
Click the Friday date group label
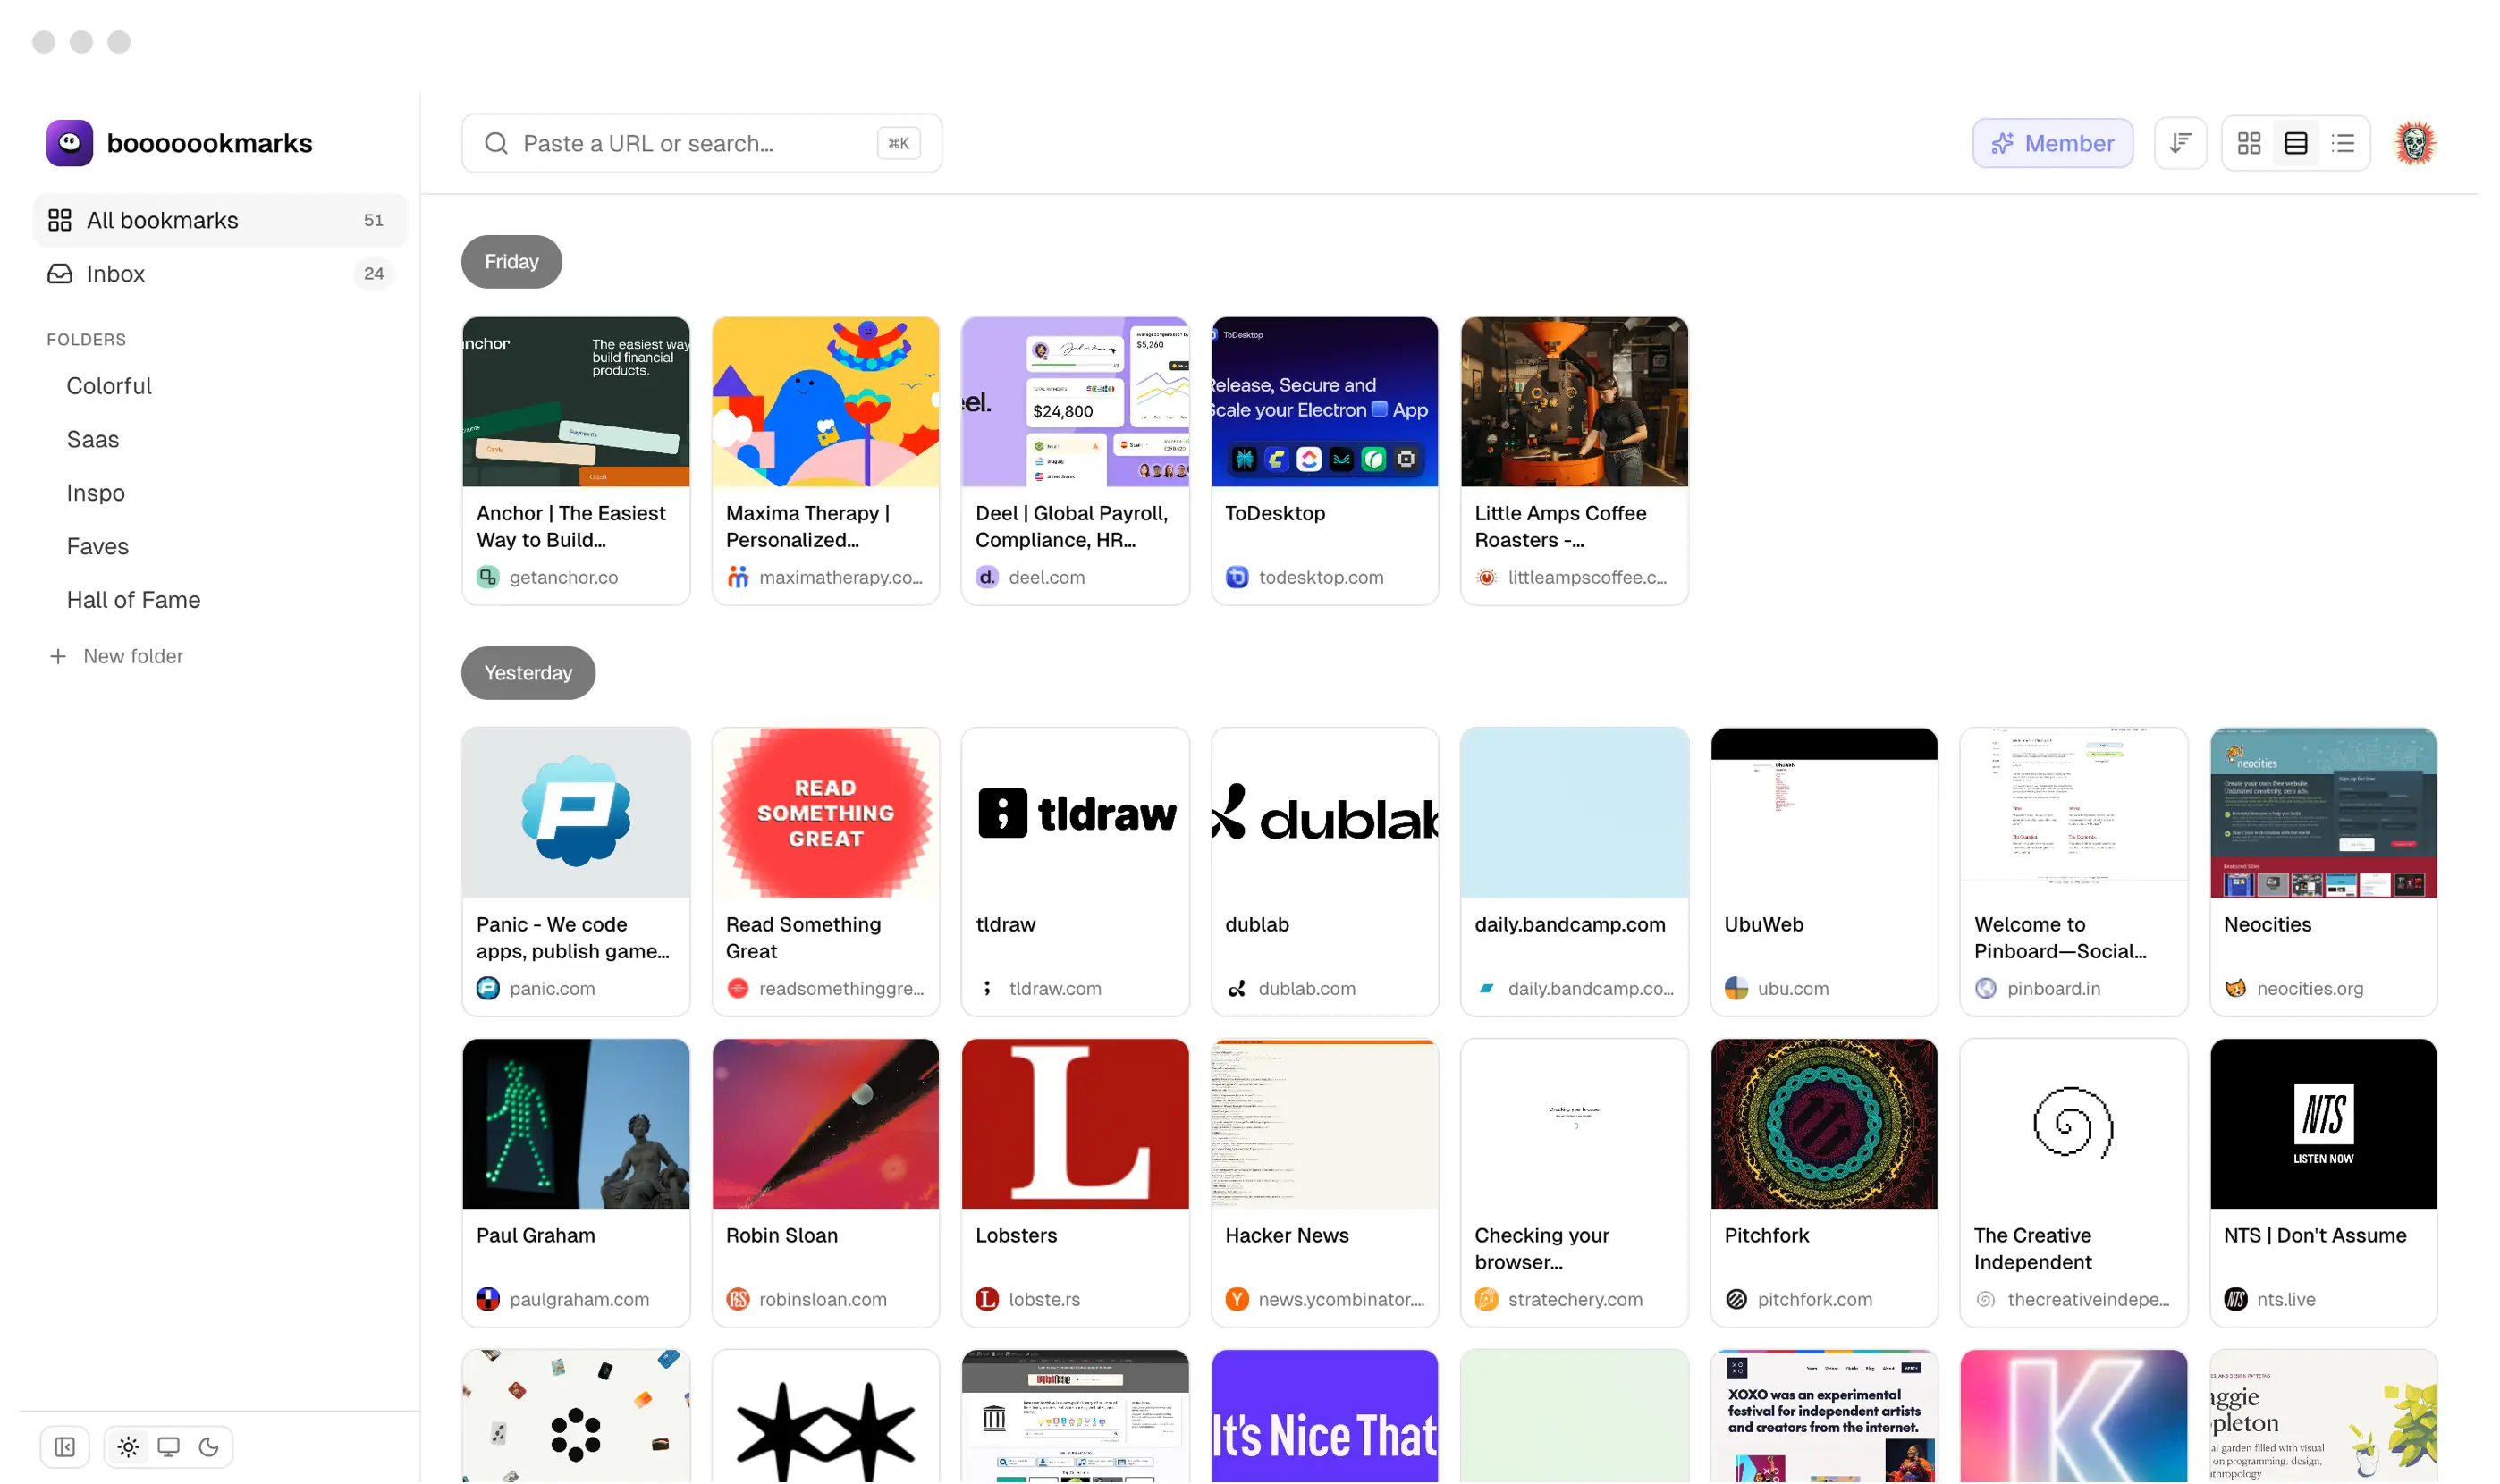(x=511, y=262)
